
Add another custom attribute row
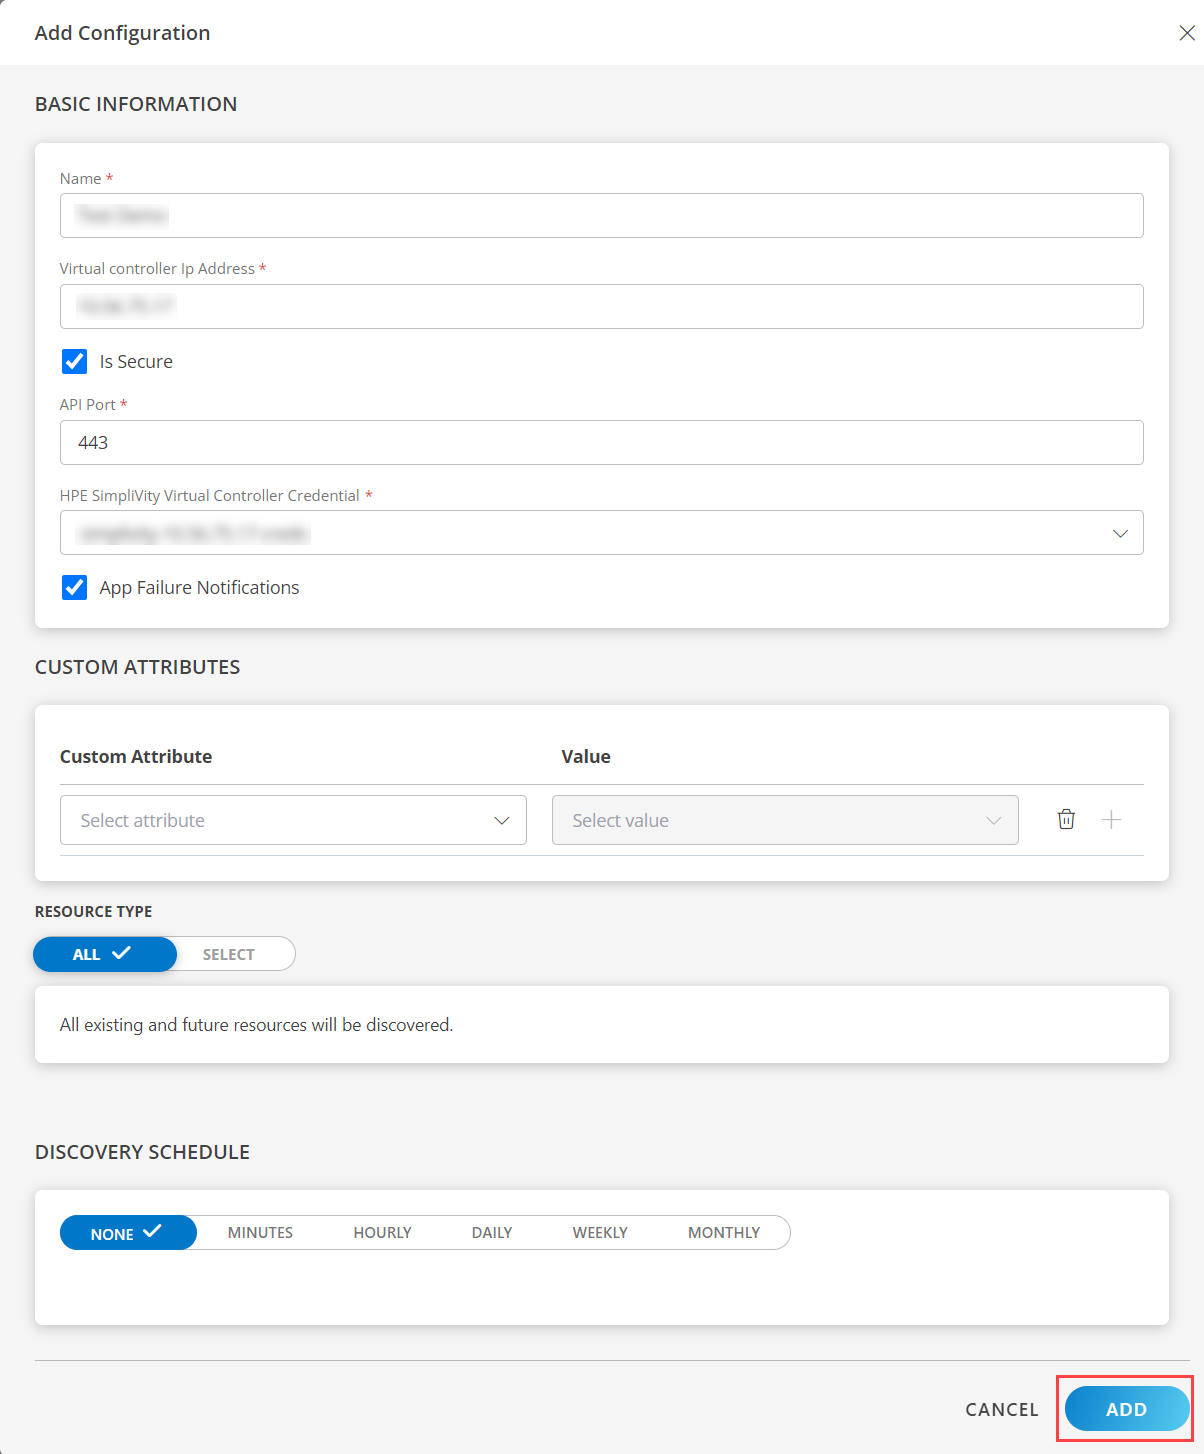[x=1111, y=819]
